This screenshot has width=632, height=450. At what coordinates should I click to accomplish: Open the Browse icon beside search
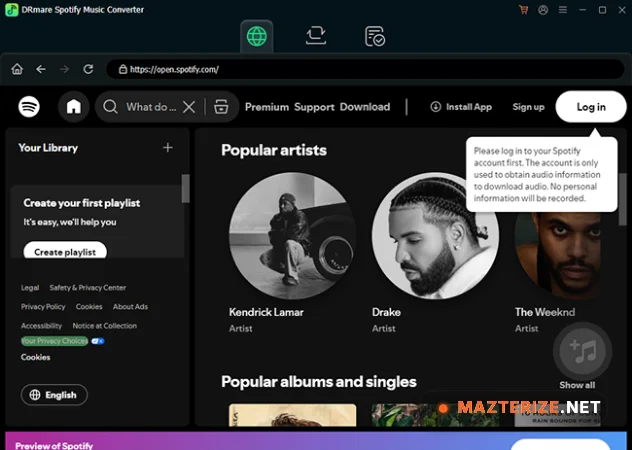[x=221, y=107]
